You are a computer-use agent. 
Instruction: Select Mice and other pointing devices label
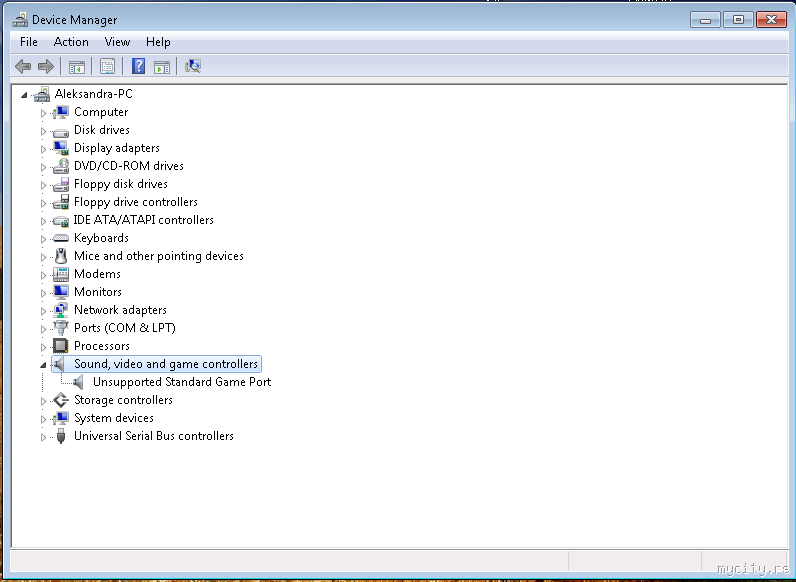(158, 256)
